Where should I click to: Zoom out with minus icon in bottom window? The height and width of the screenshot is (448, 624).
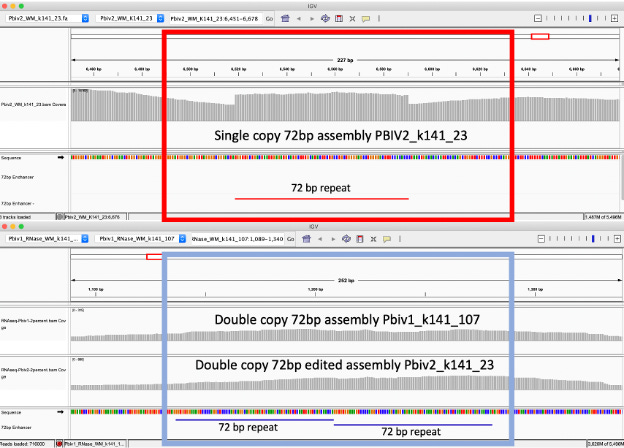[541, 239]
